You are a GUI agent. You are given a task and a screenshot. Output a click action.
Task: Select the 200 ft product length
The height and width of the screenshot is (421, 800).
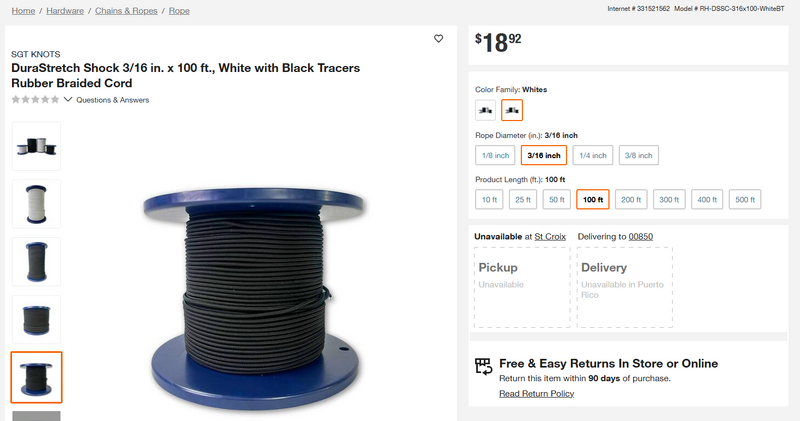pos(631,200)
